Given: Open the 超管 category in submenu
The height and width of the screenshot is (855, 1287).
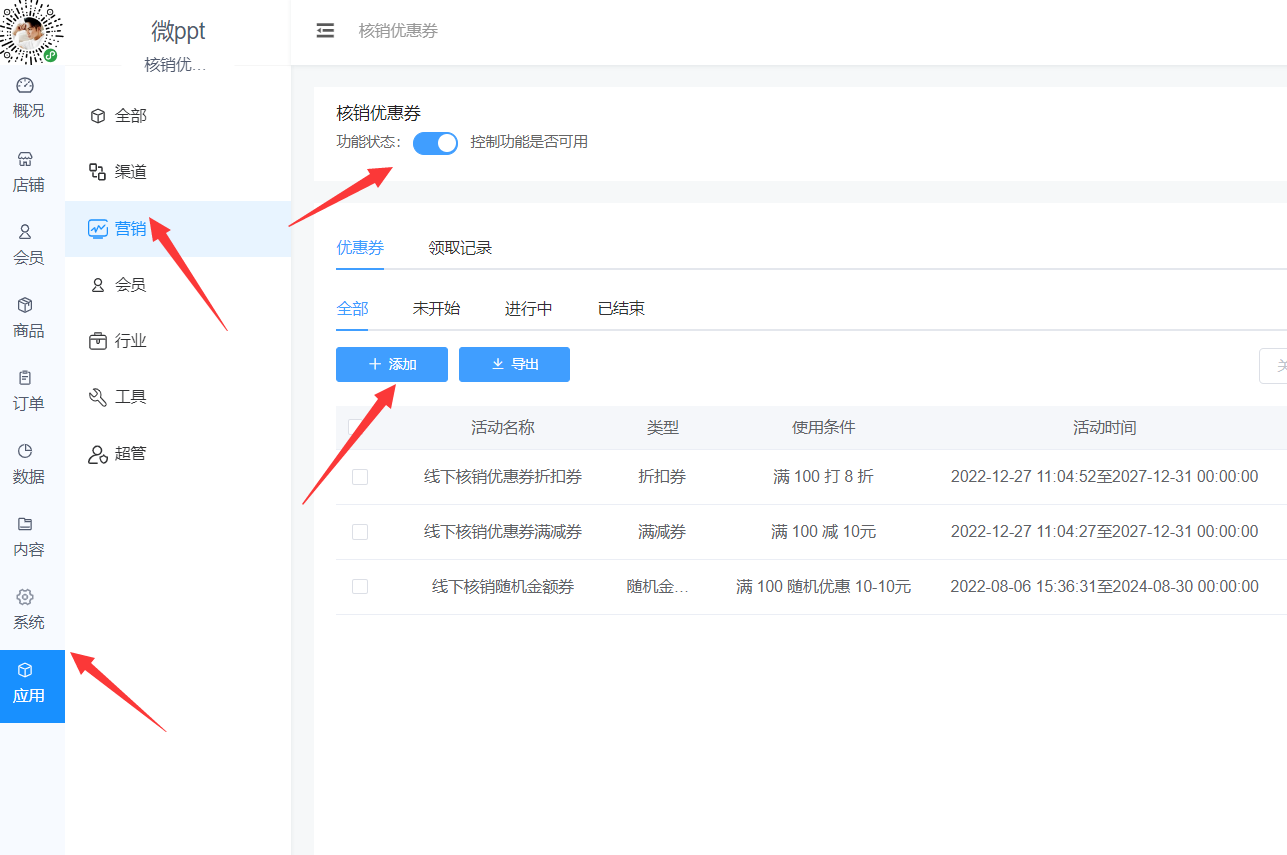Looking at the screenshot, I should coord(130,454).
